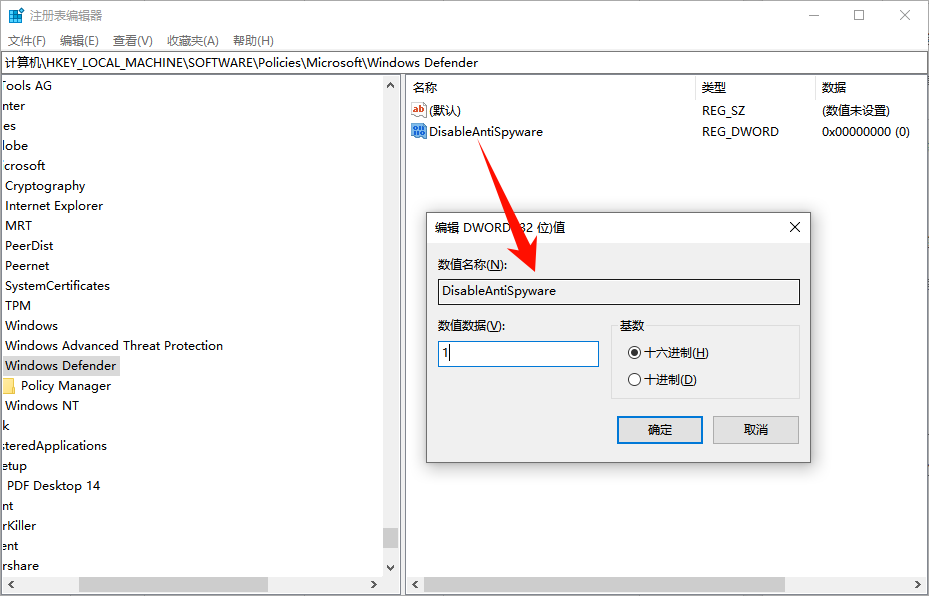Click values pane horizontal scroll left arrow
This screenshot has height=596, width=929.
point(415,585)
